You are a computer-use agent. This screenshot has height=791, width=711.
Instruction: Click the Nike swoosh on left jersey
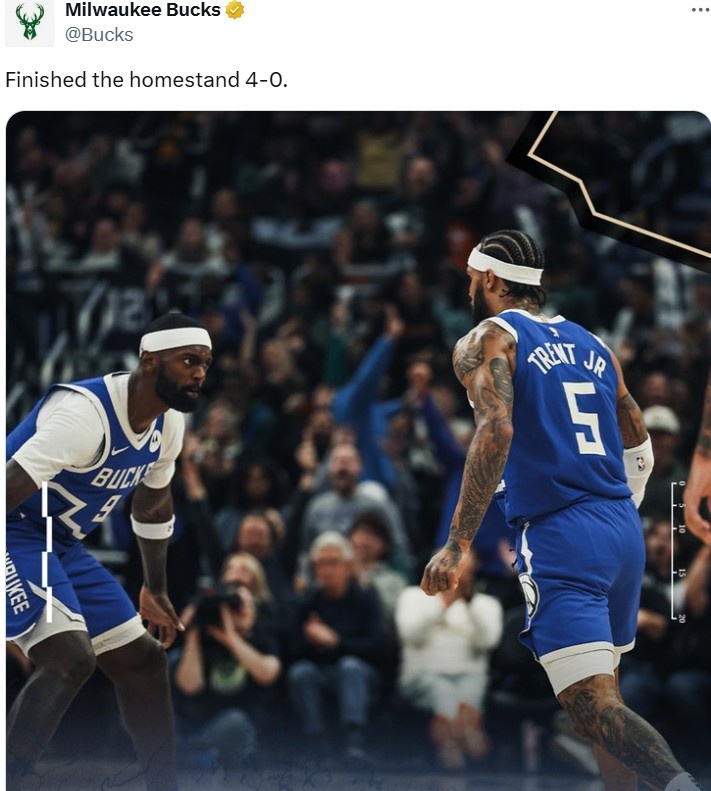click(120, 450)
